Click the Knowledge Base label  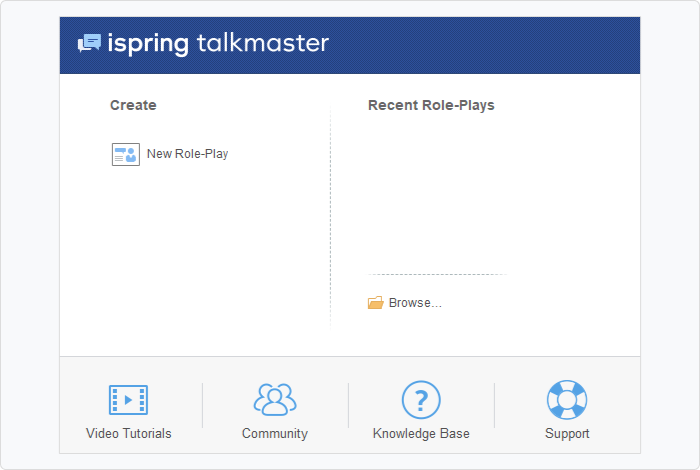[x=421, y=433]
